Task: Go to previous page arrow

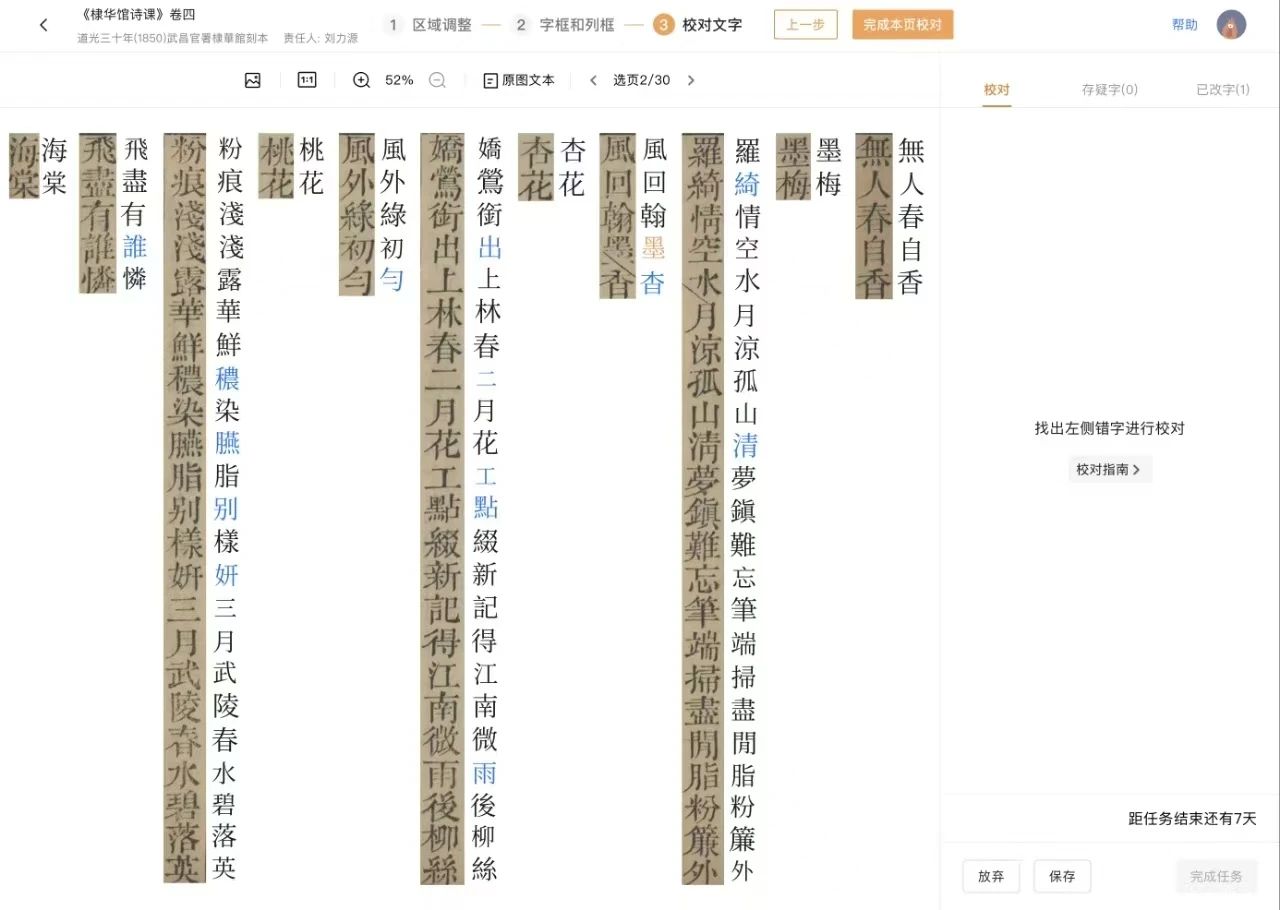Action: pos(593,80)
